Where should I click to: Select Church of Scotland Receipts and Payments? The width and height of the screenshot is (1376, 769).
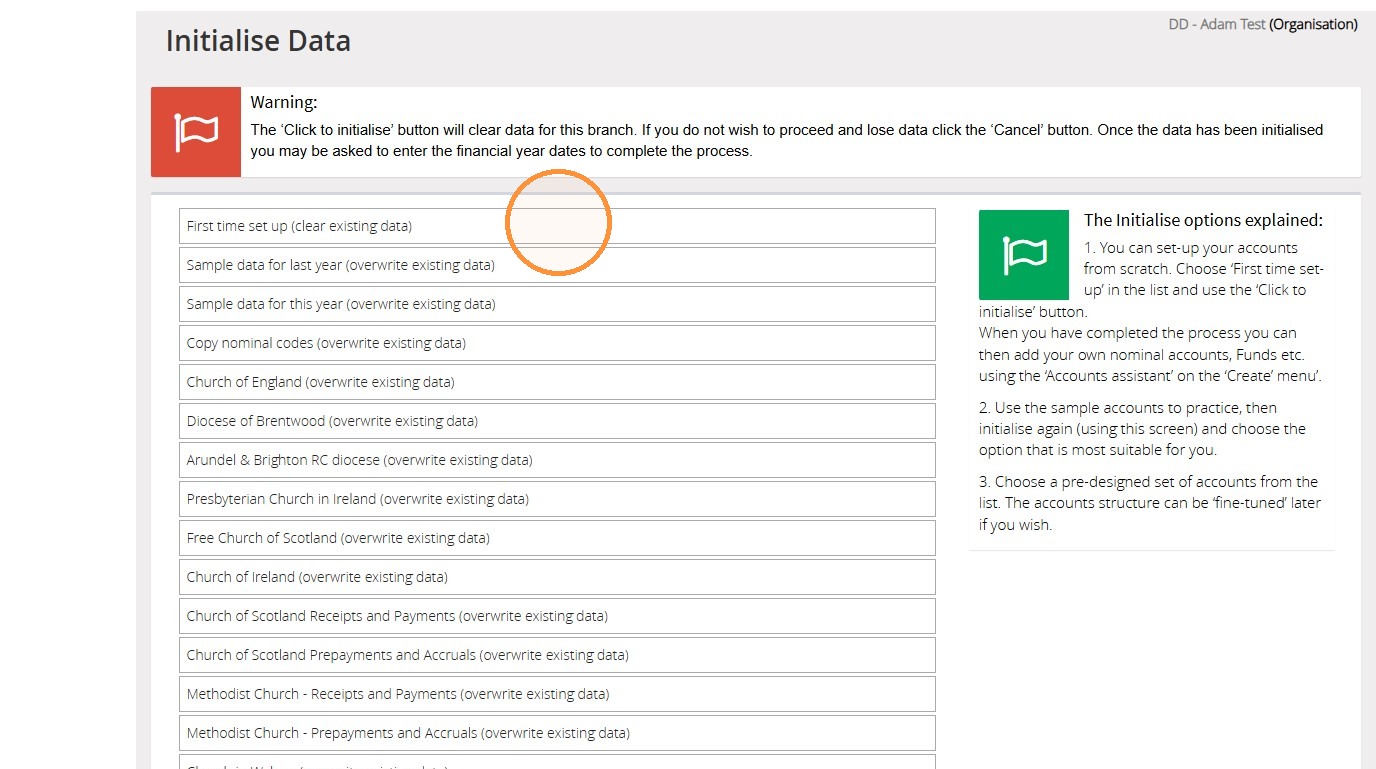pos(557,616)
